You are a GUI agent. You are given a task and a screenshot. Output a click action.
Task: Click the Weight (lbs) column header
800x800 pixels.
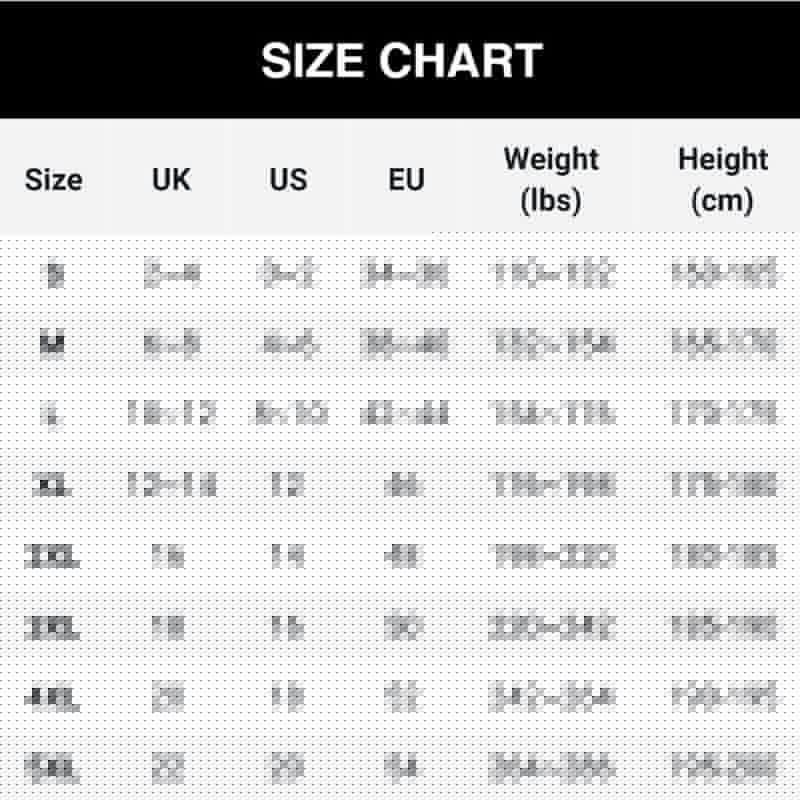pyautogui.click(x=551, y=180)
